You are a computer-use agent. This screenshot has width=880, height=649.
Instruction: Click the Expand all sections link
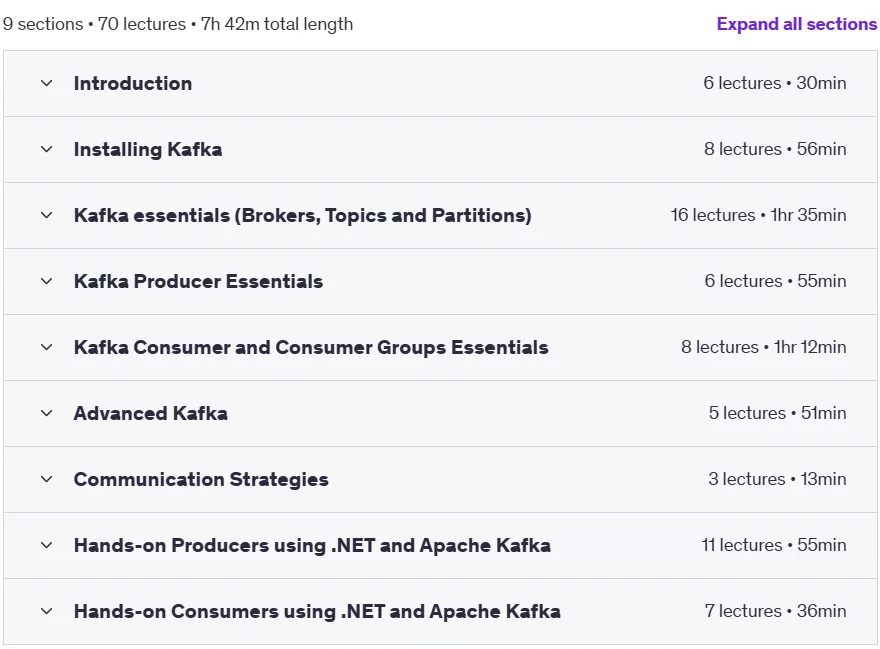click(x=796, y=24)
